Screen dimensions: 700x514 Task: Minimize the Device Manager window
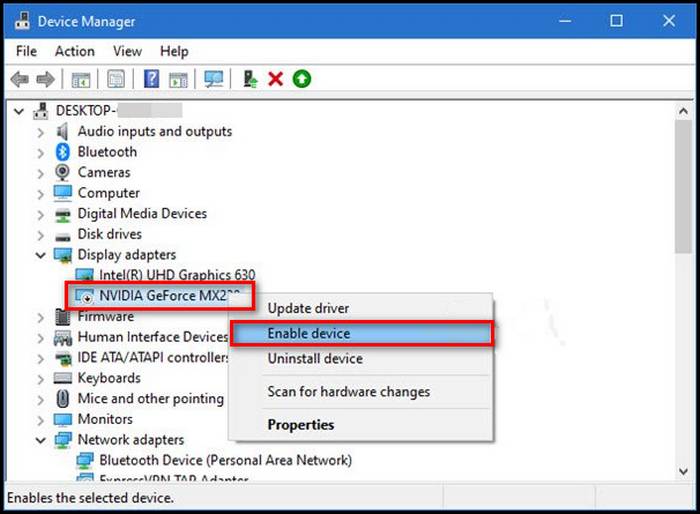coord(565,21)
